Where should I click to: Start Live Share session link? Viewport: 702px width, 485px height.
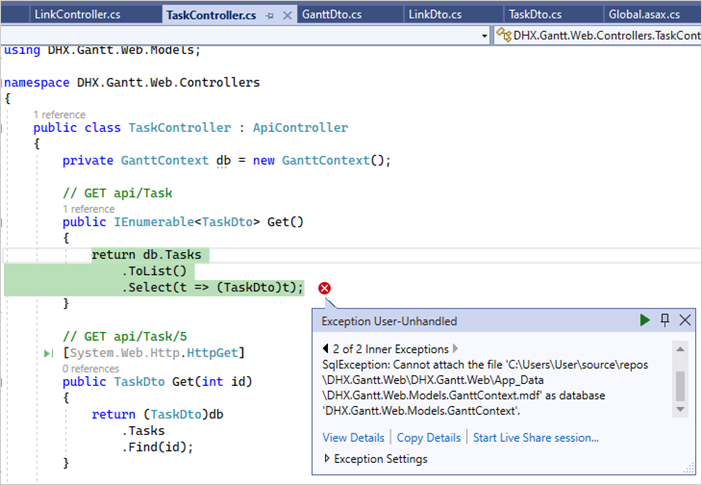point(536,437)
